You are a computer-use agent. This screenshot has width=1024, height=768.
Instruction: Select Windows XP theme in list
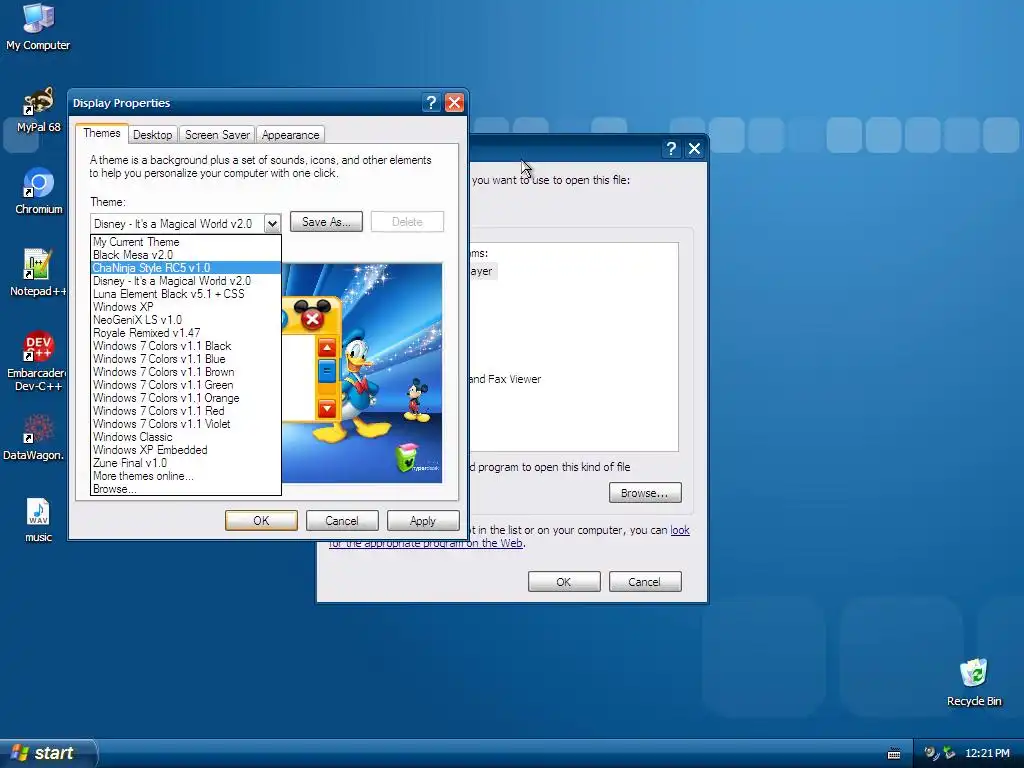[185, 307]
